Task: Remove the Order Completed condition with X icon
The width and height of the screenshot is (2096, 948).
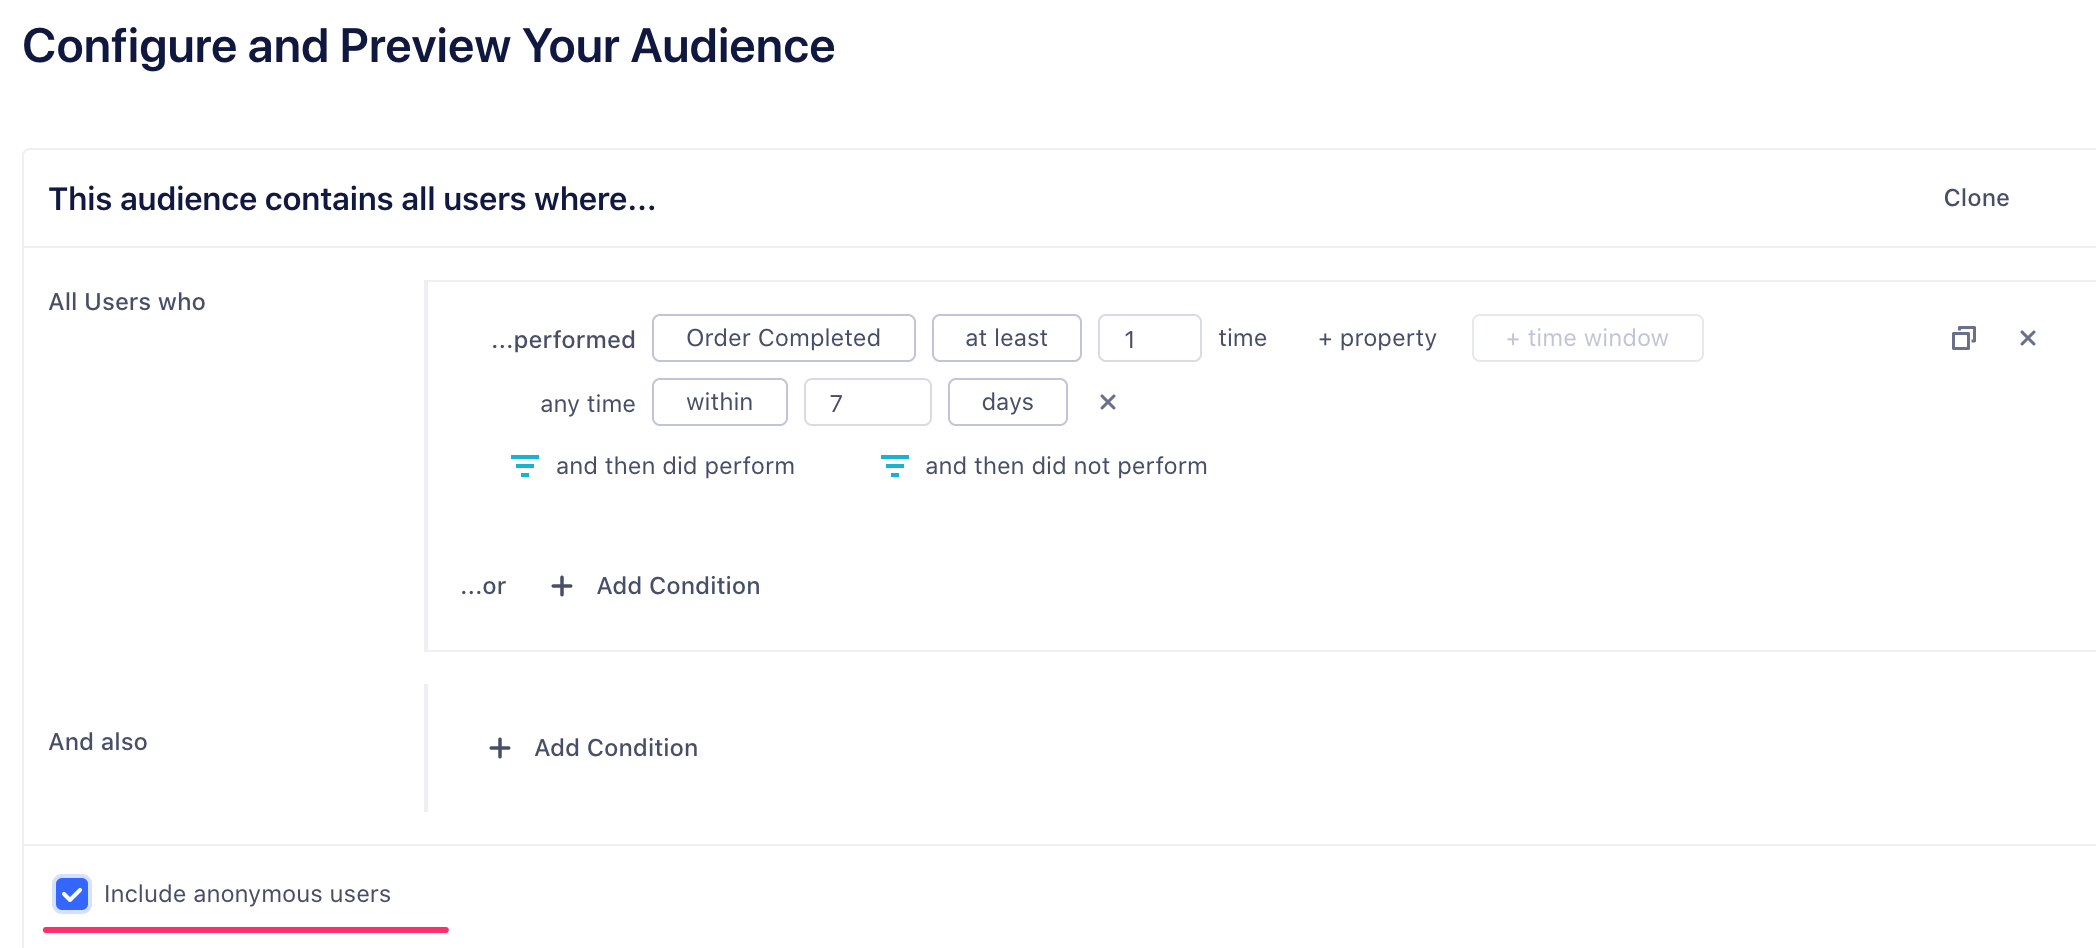Action: click(x=2028, y=338)
